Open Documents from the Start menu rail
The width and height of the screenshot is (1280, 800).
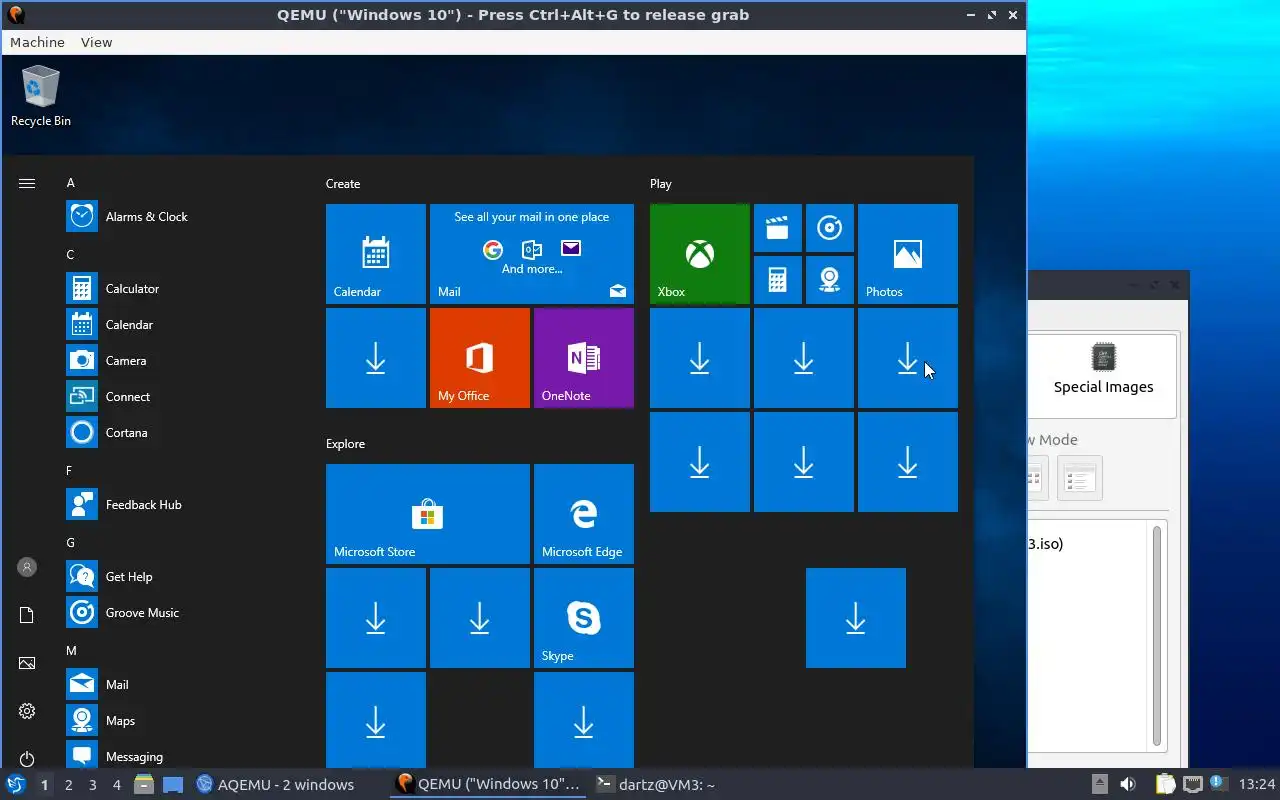click(27, 615)
